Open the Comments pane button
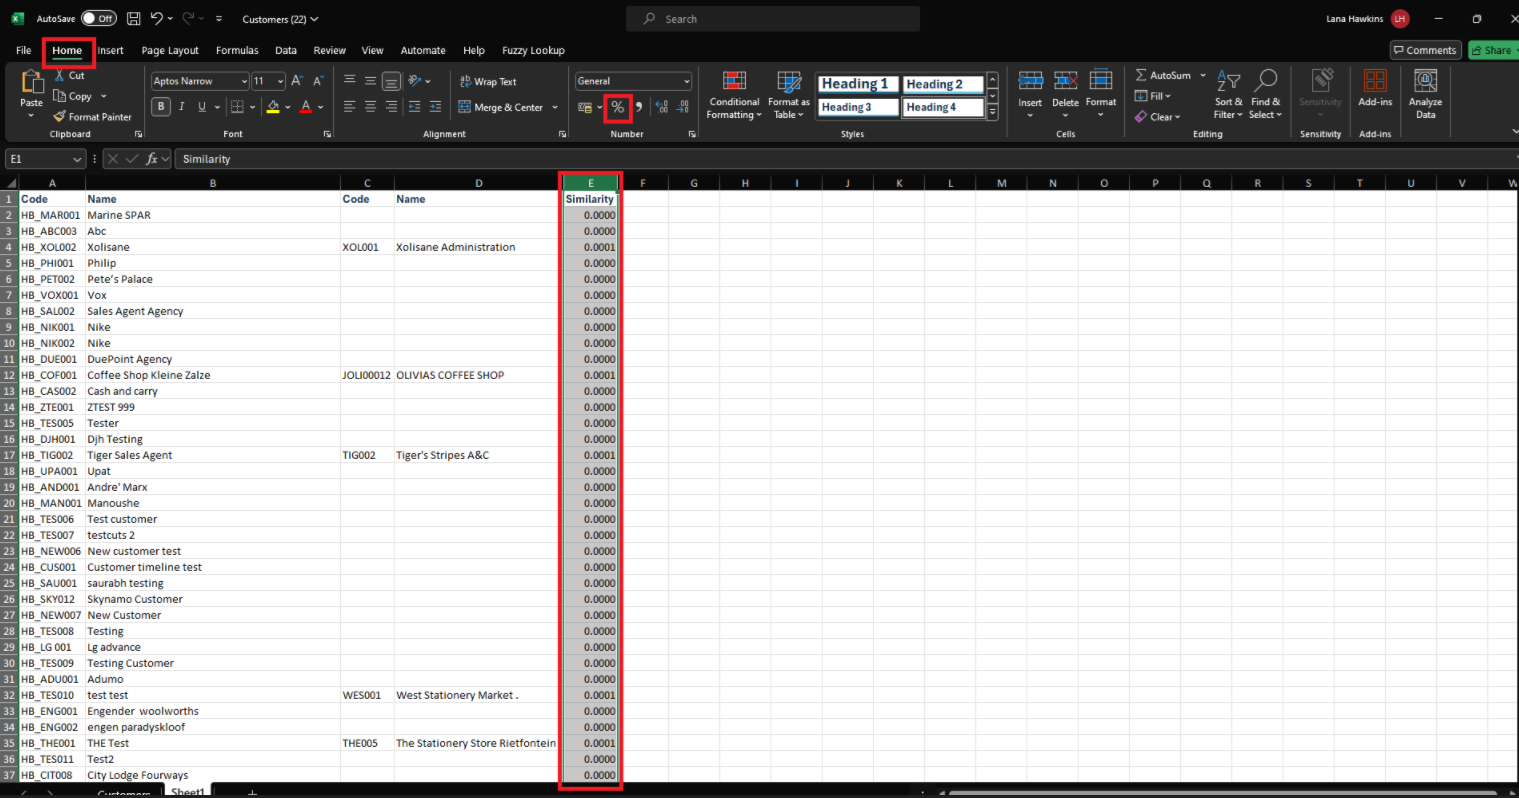The width and height of the screenshot is (1519, 798). [1425, 50]
